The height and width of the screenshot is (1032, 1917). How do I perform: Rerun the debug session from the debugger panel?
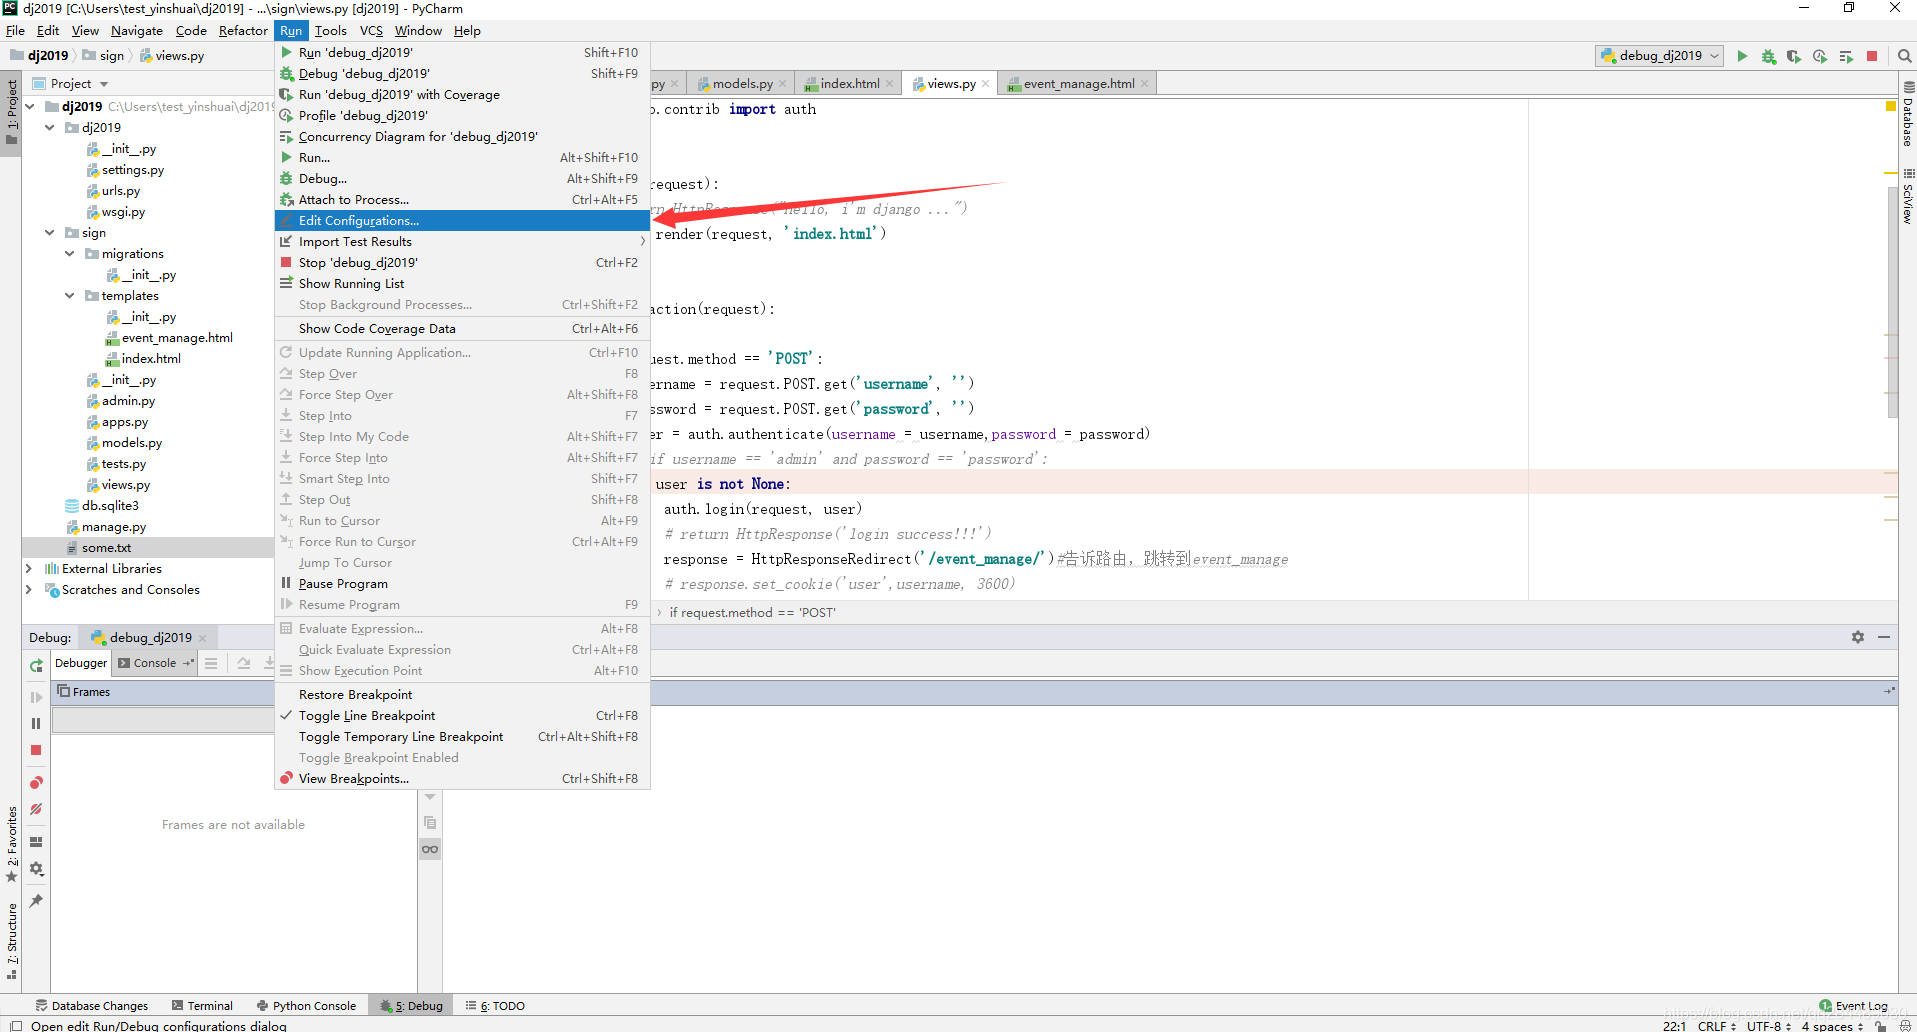pos(36,665)
